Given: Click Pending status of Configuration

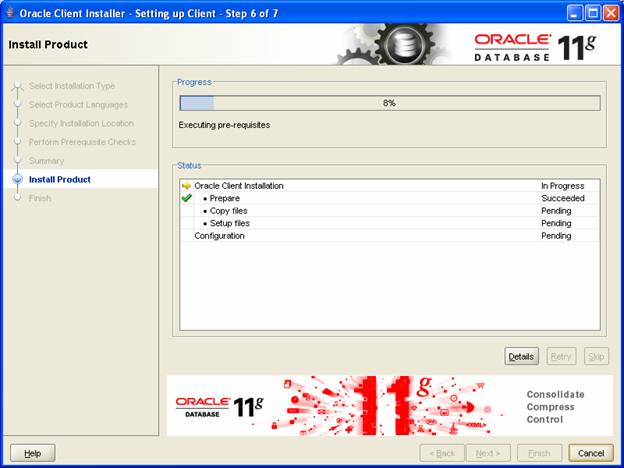Looking at the screenshot, I should click(x=556, y=236).
